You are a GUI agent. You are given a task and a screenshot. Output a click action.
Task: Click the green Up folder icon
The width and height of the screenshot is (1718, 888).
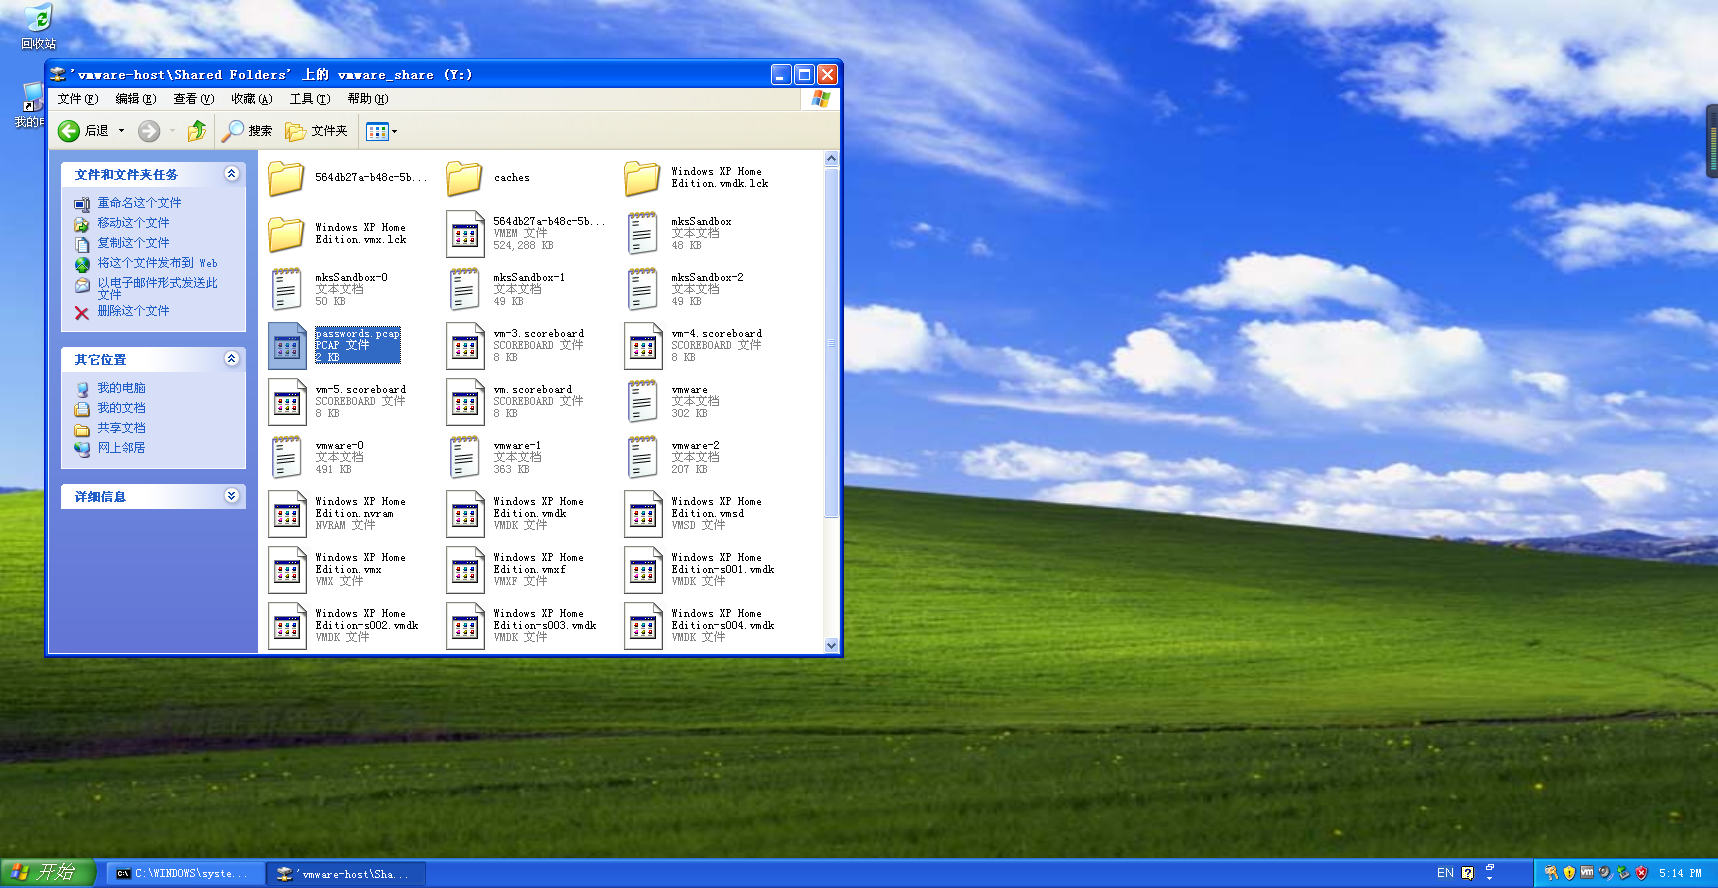tap(197, 131)
